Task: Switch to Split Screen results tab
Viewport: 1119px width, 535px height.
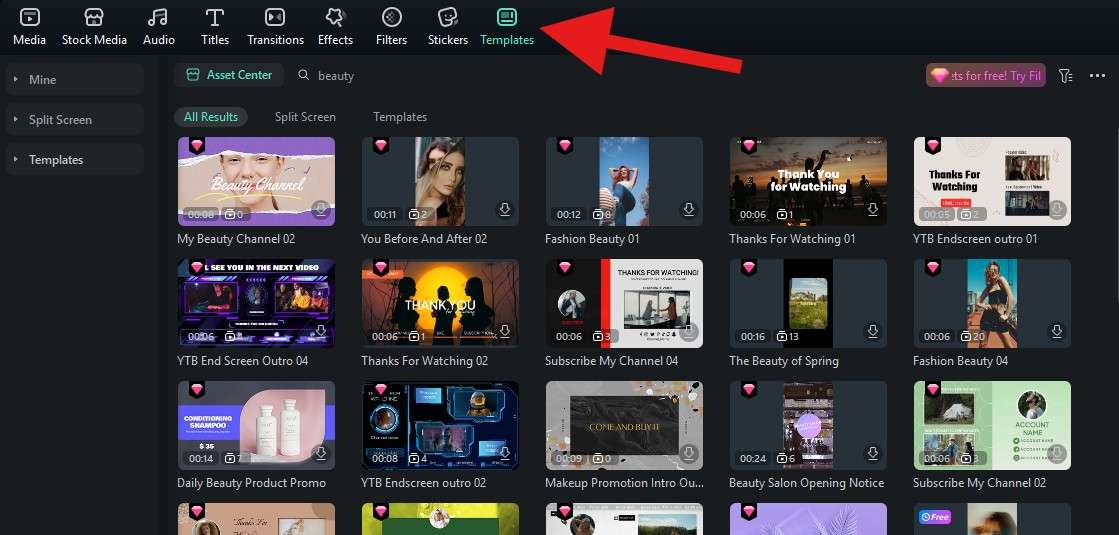Action: pos(305,117)
